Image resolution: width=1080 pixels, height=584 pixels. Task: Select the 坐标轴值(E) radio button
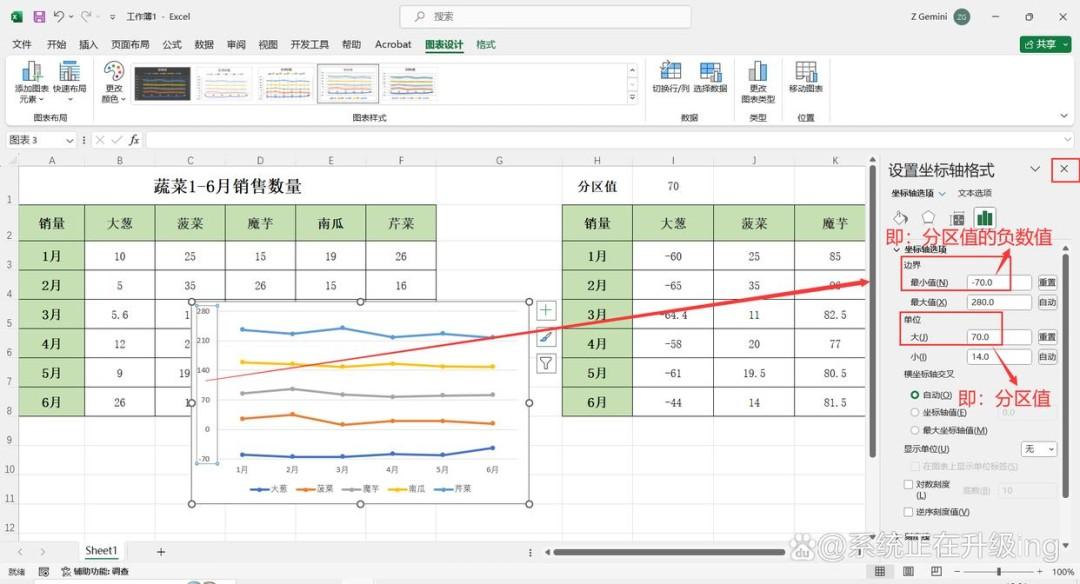[x=915, y=413]
